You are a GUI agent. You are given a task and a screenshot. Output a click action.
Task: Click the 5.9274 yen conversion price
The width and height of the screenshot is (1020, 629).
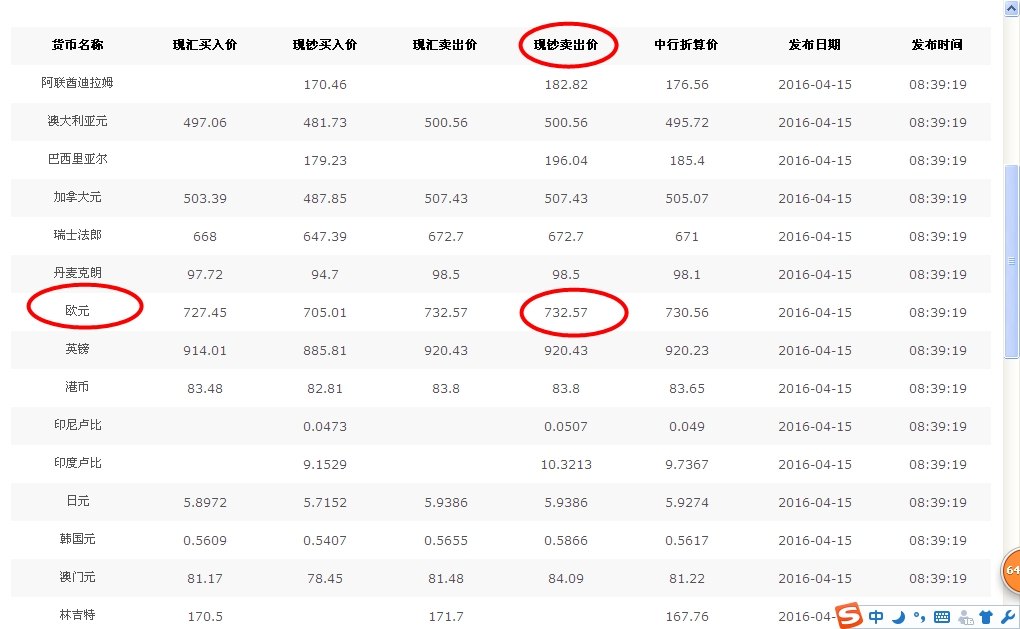[x=687, y=503]
